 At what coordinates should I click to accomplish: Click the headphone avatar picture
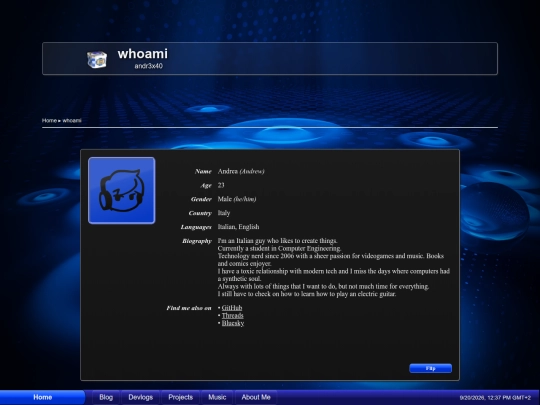click(x=122, y=190)
